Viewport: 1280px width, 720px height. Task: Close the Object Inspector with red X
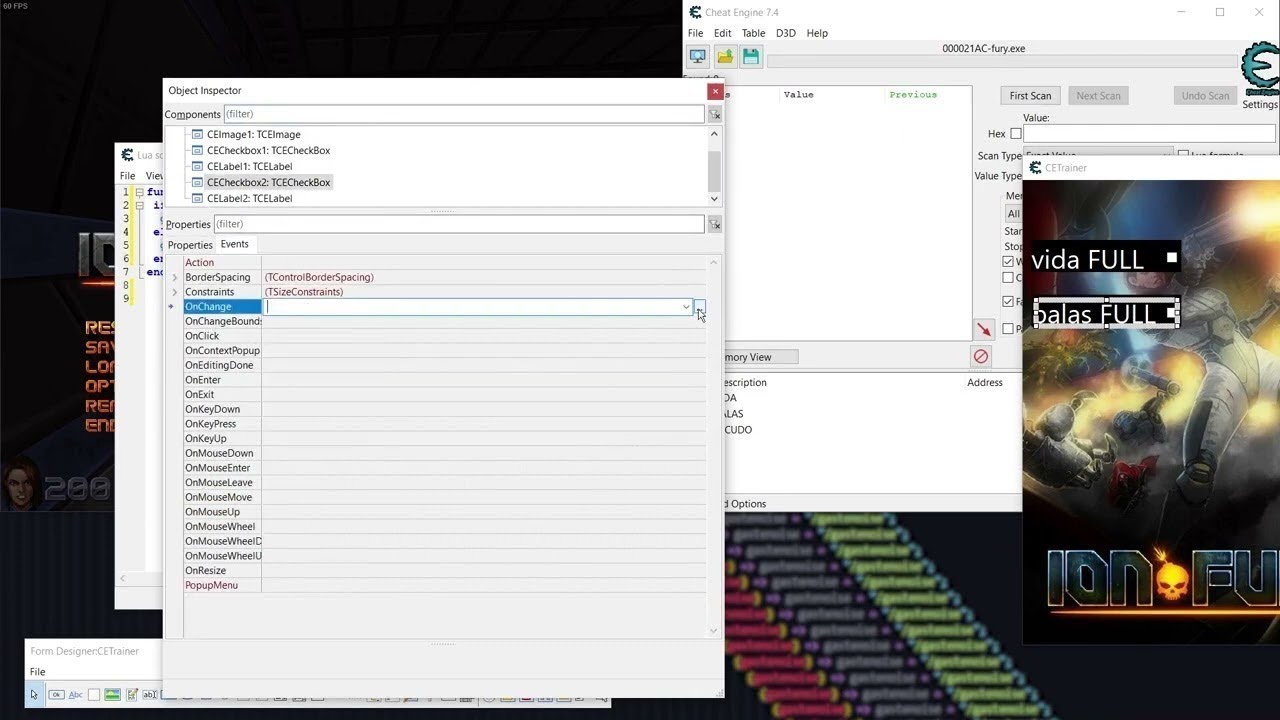pyautogui.click(x=714, y=91)
